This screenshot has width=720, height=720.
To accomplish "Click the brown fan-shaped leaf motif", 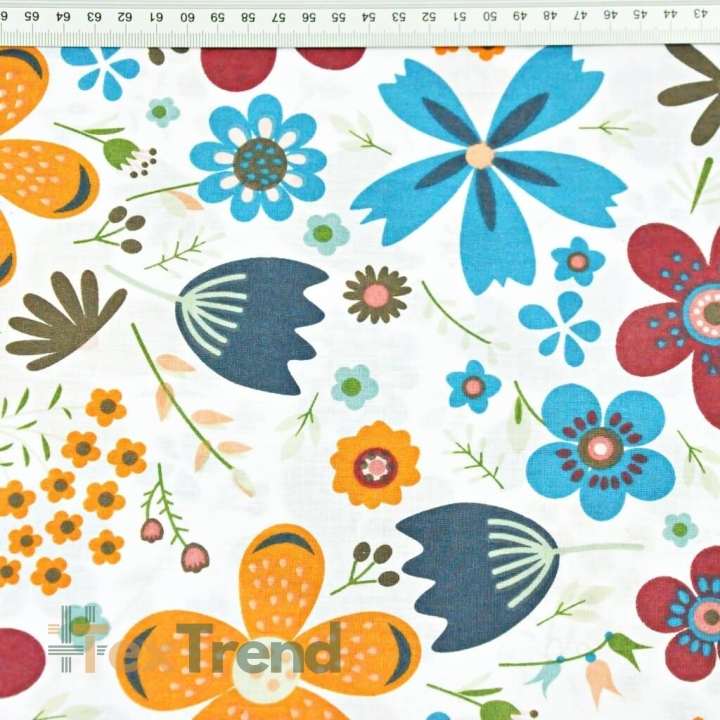I will pyautogui.click(x=64, y=319).
